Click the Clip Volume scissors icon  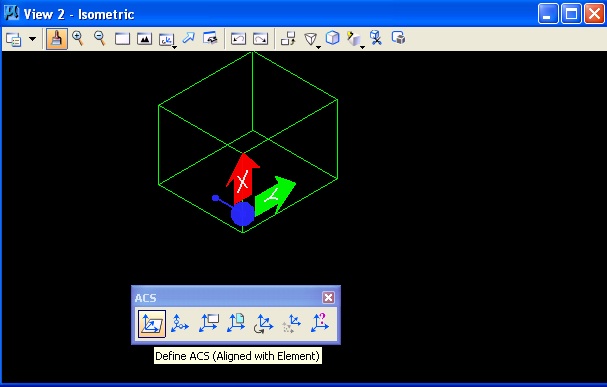(376, 38)
